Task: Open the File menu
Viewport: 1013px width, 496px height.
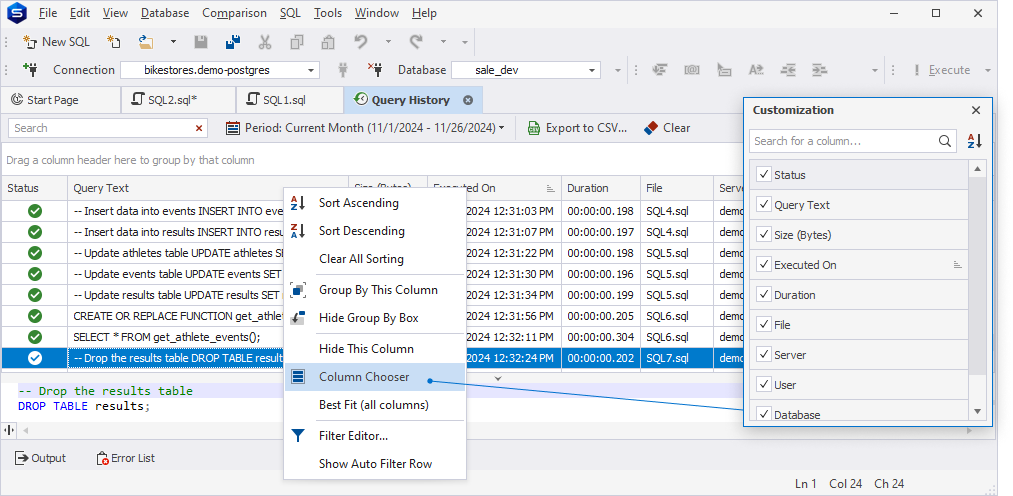Action: 48,13
